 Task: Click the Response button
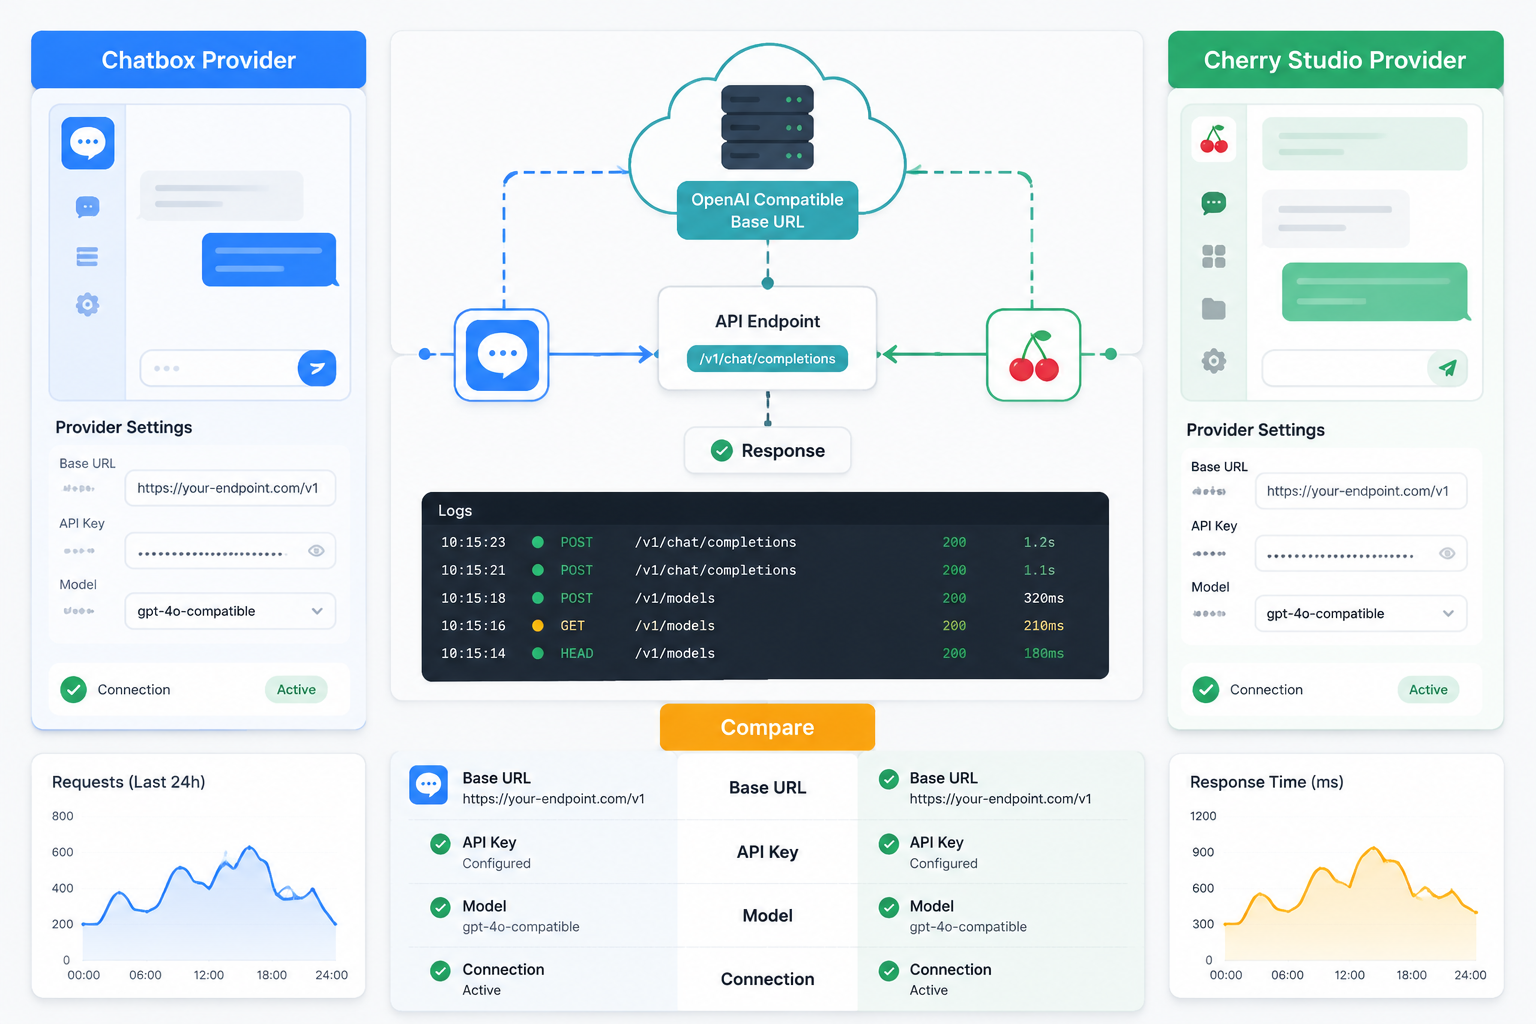click(767, 451)
